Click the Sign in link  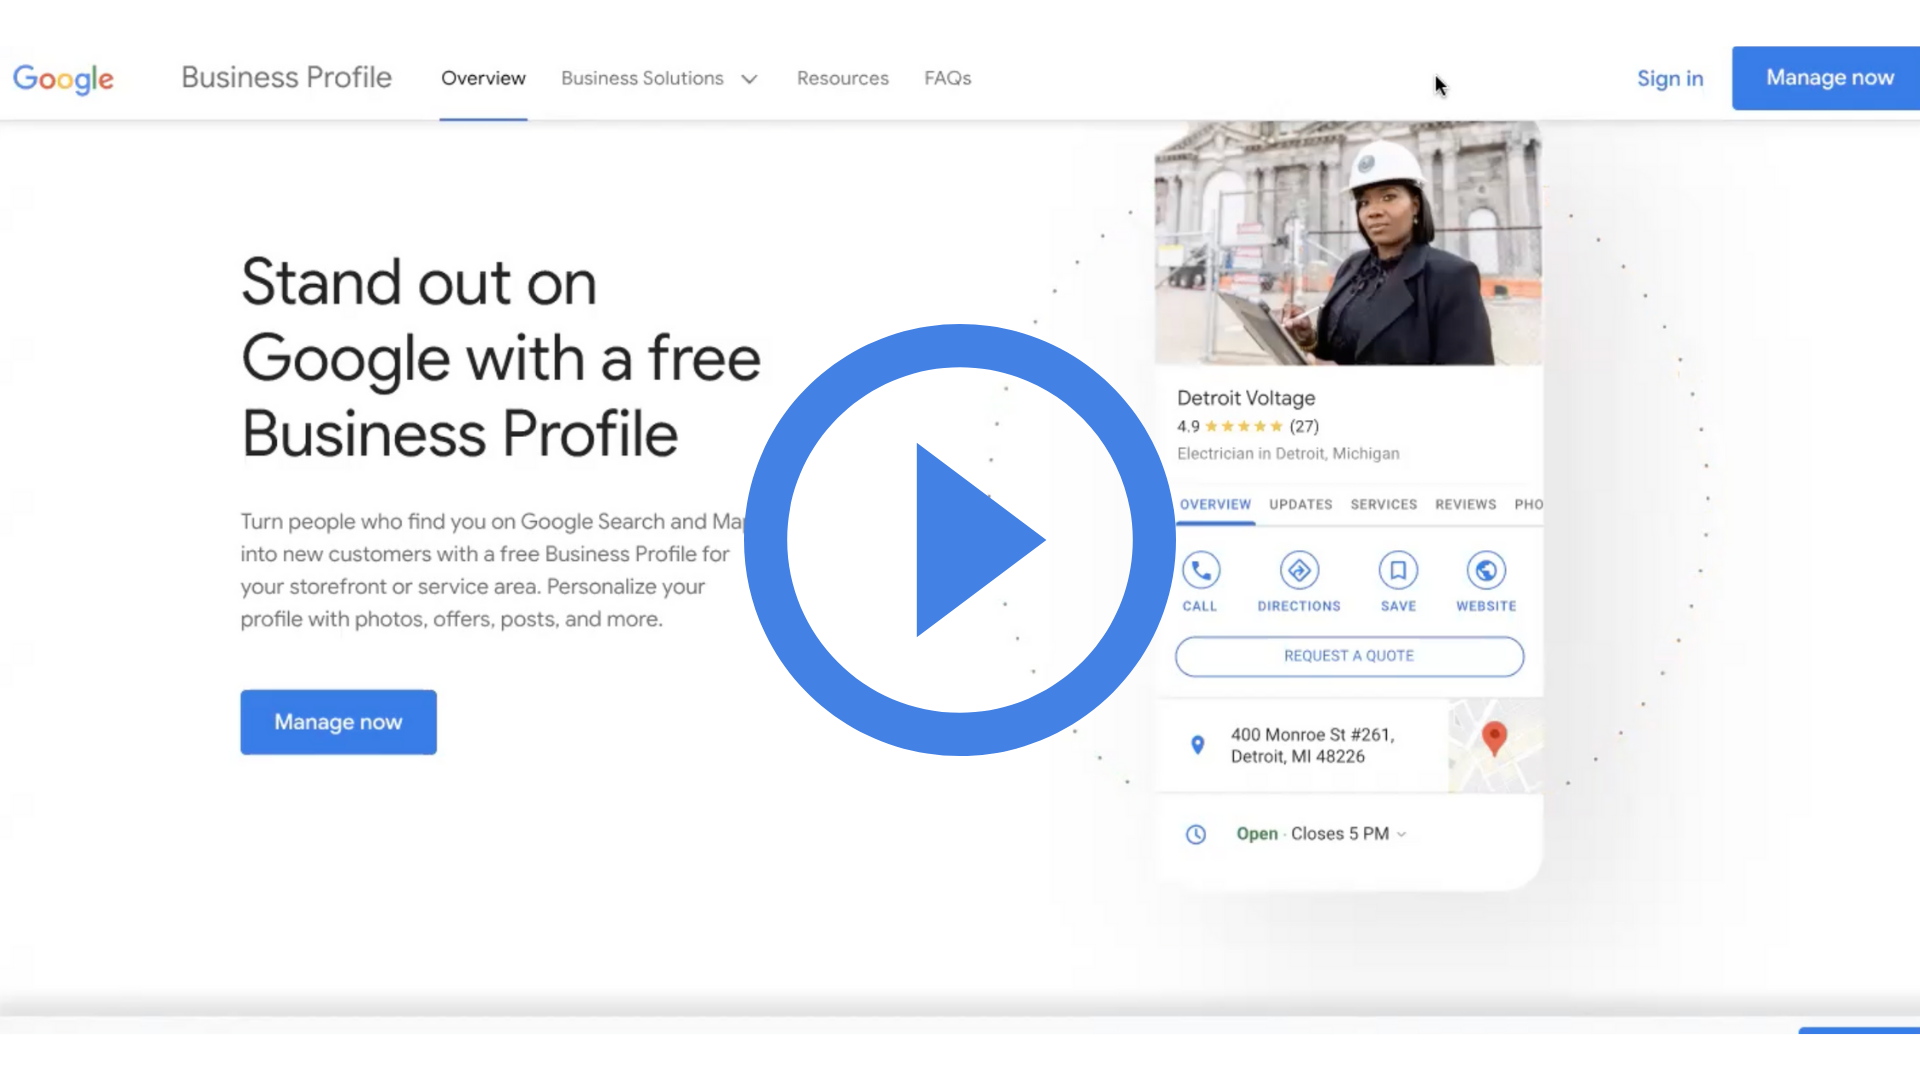pyautogui.click(x=1669, y=78)
